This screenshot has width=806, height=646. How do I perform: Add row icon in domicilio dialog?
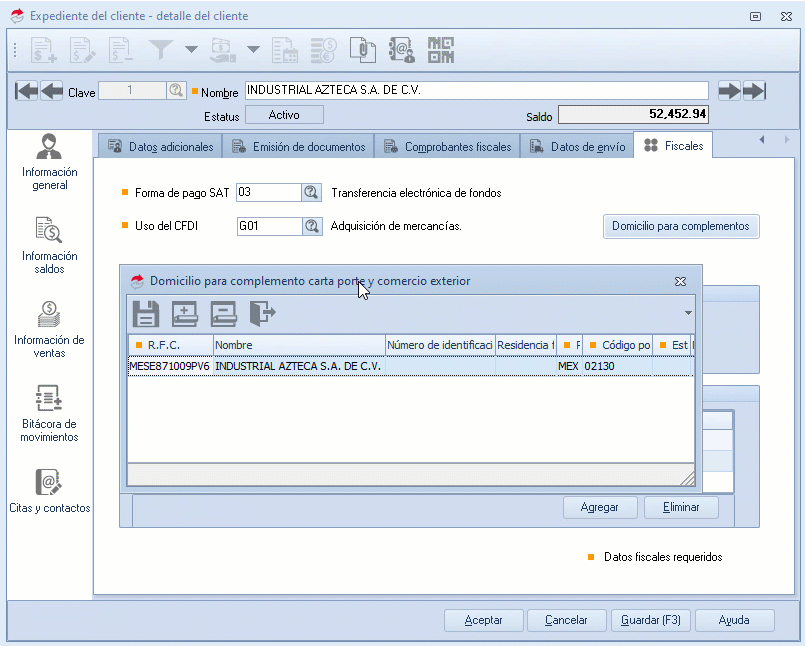click(185, 313)
